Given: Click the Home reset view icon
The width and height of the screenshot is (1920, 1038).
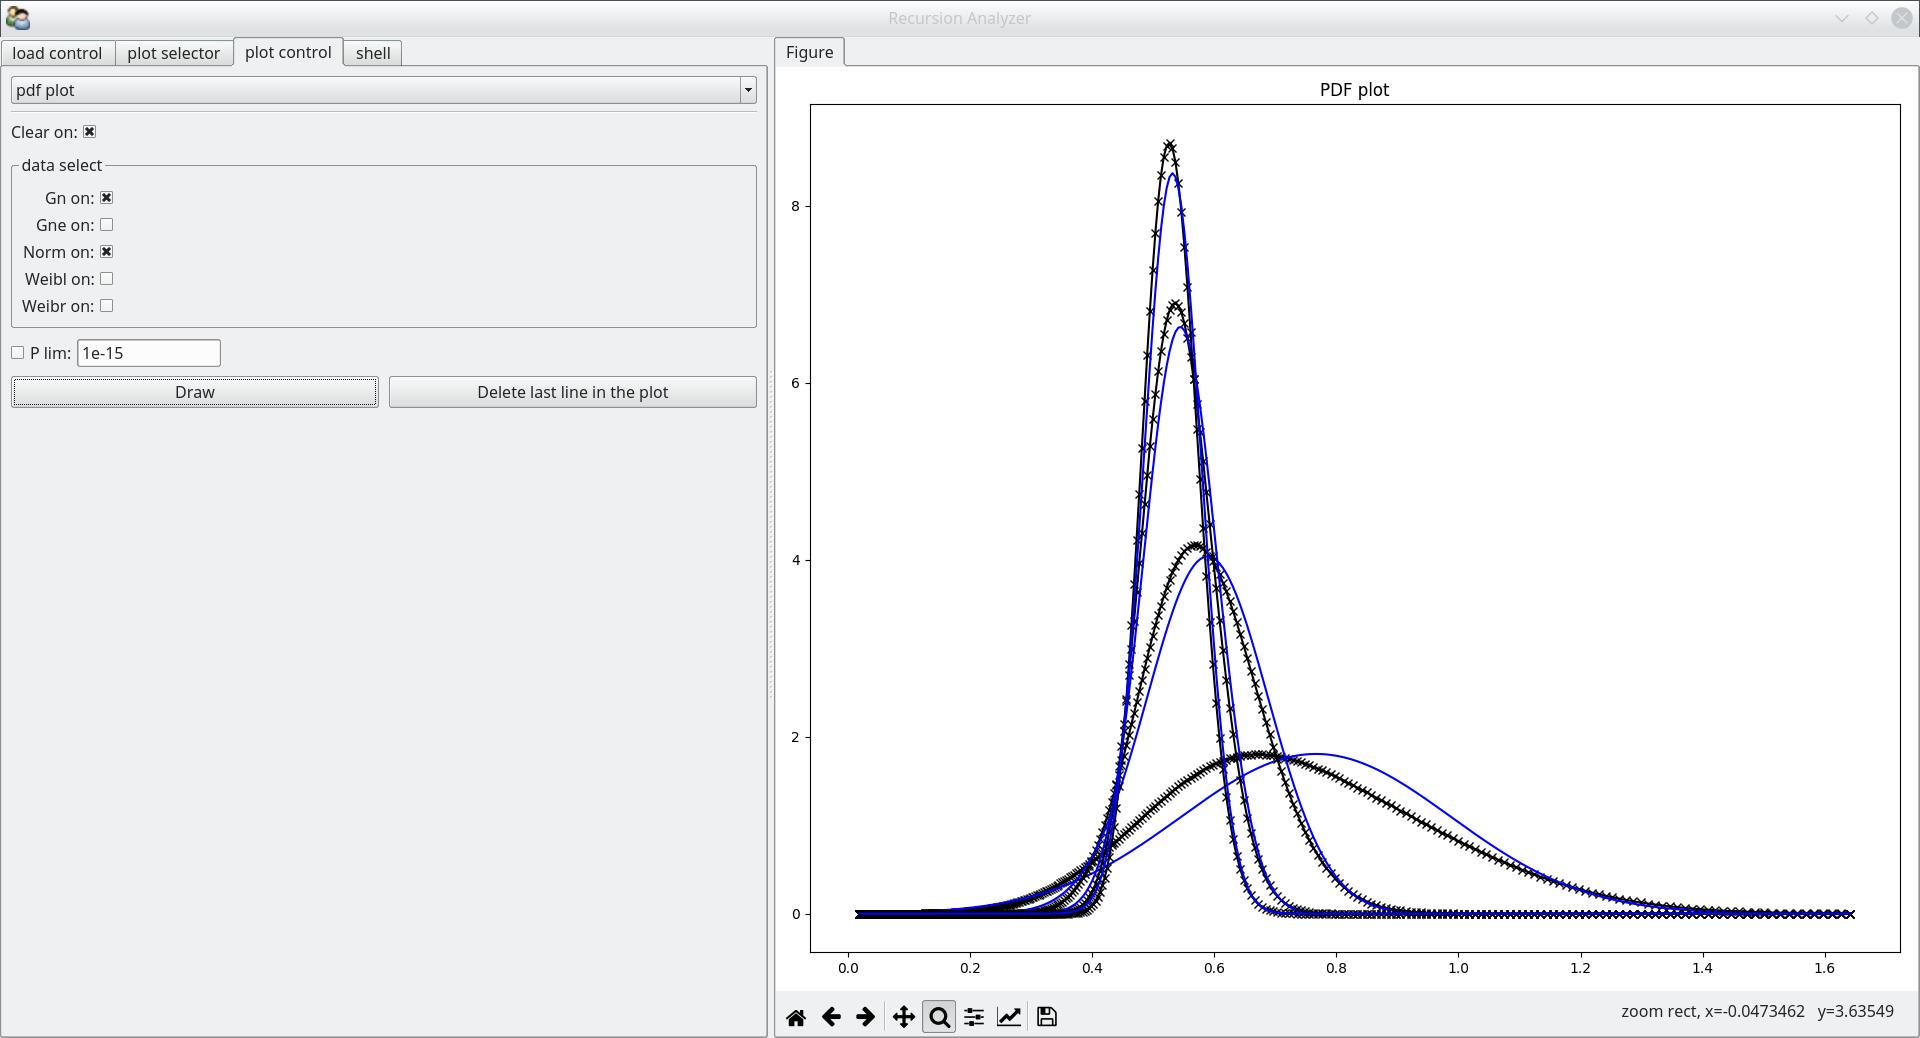Looking at the screenshot, I should coord(796,1017).
